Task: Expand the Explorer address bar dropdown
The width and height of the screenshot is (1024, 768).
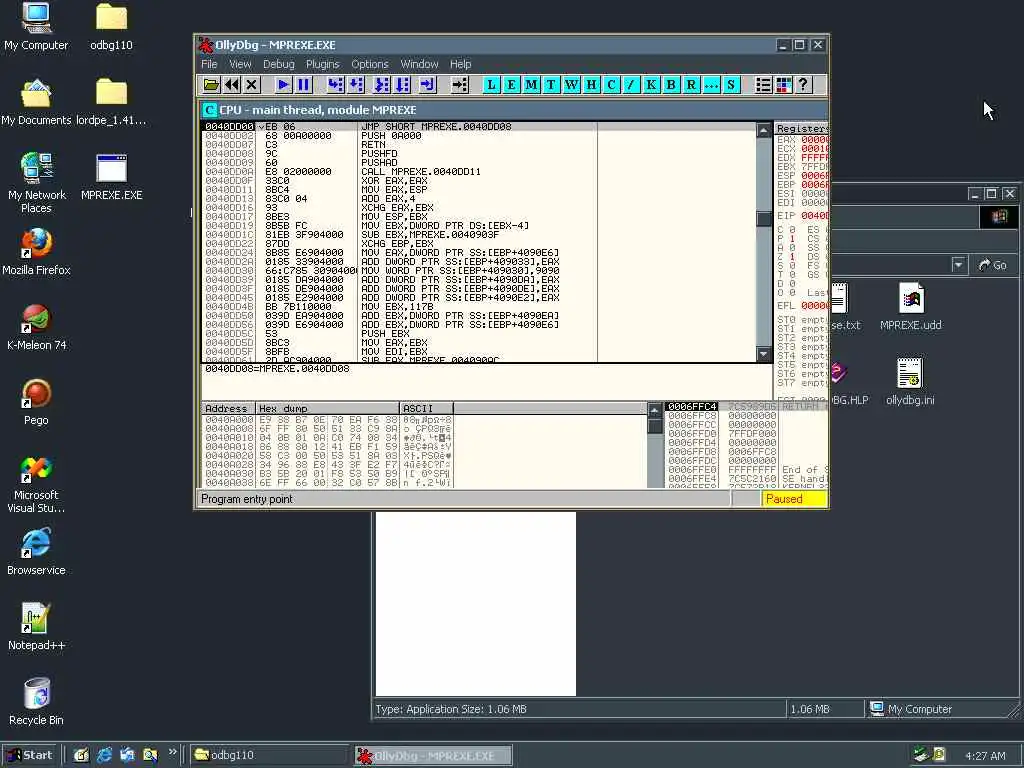Action: tap(958, 265)
